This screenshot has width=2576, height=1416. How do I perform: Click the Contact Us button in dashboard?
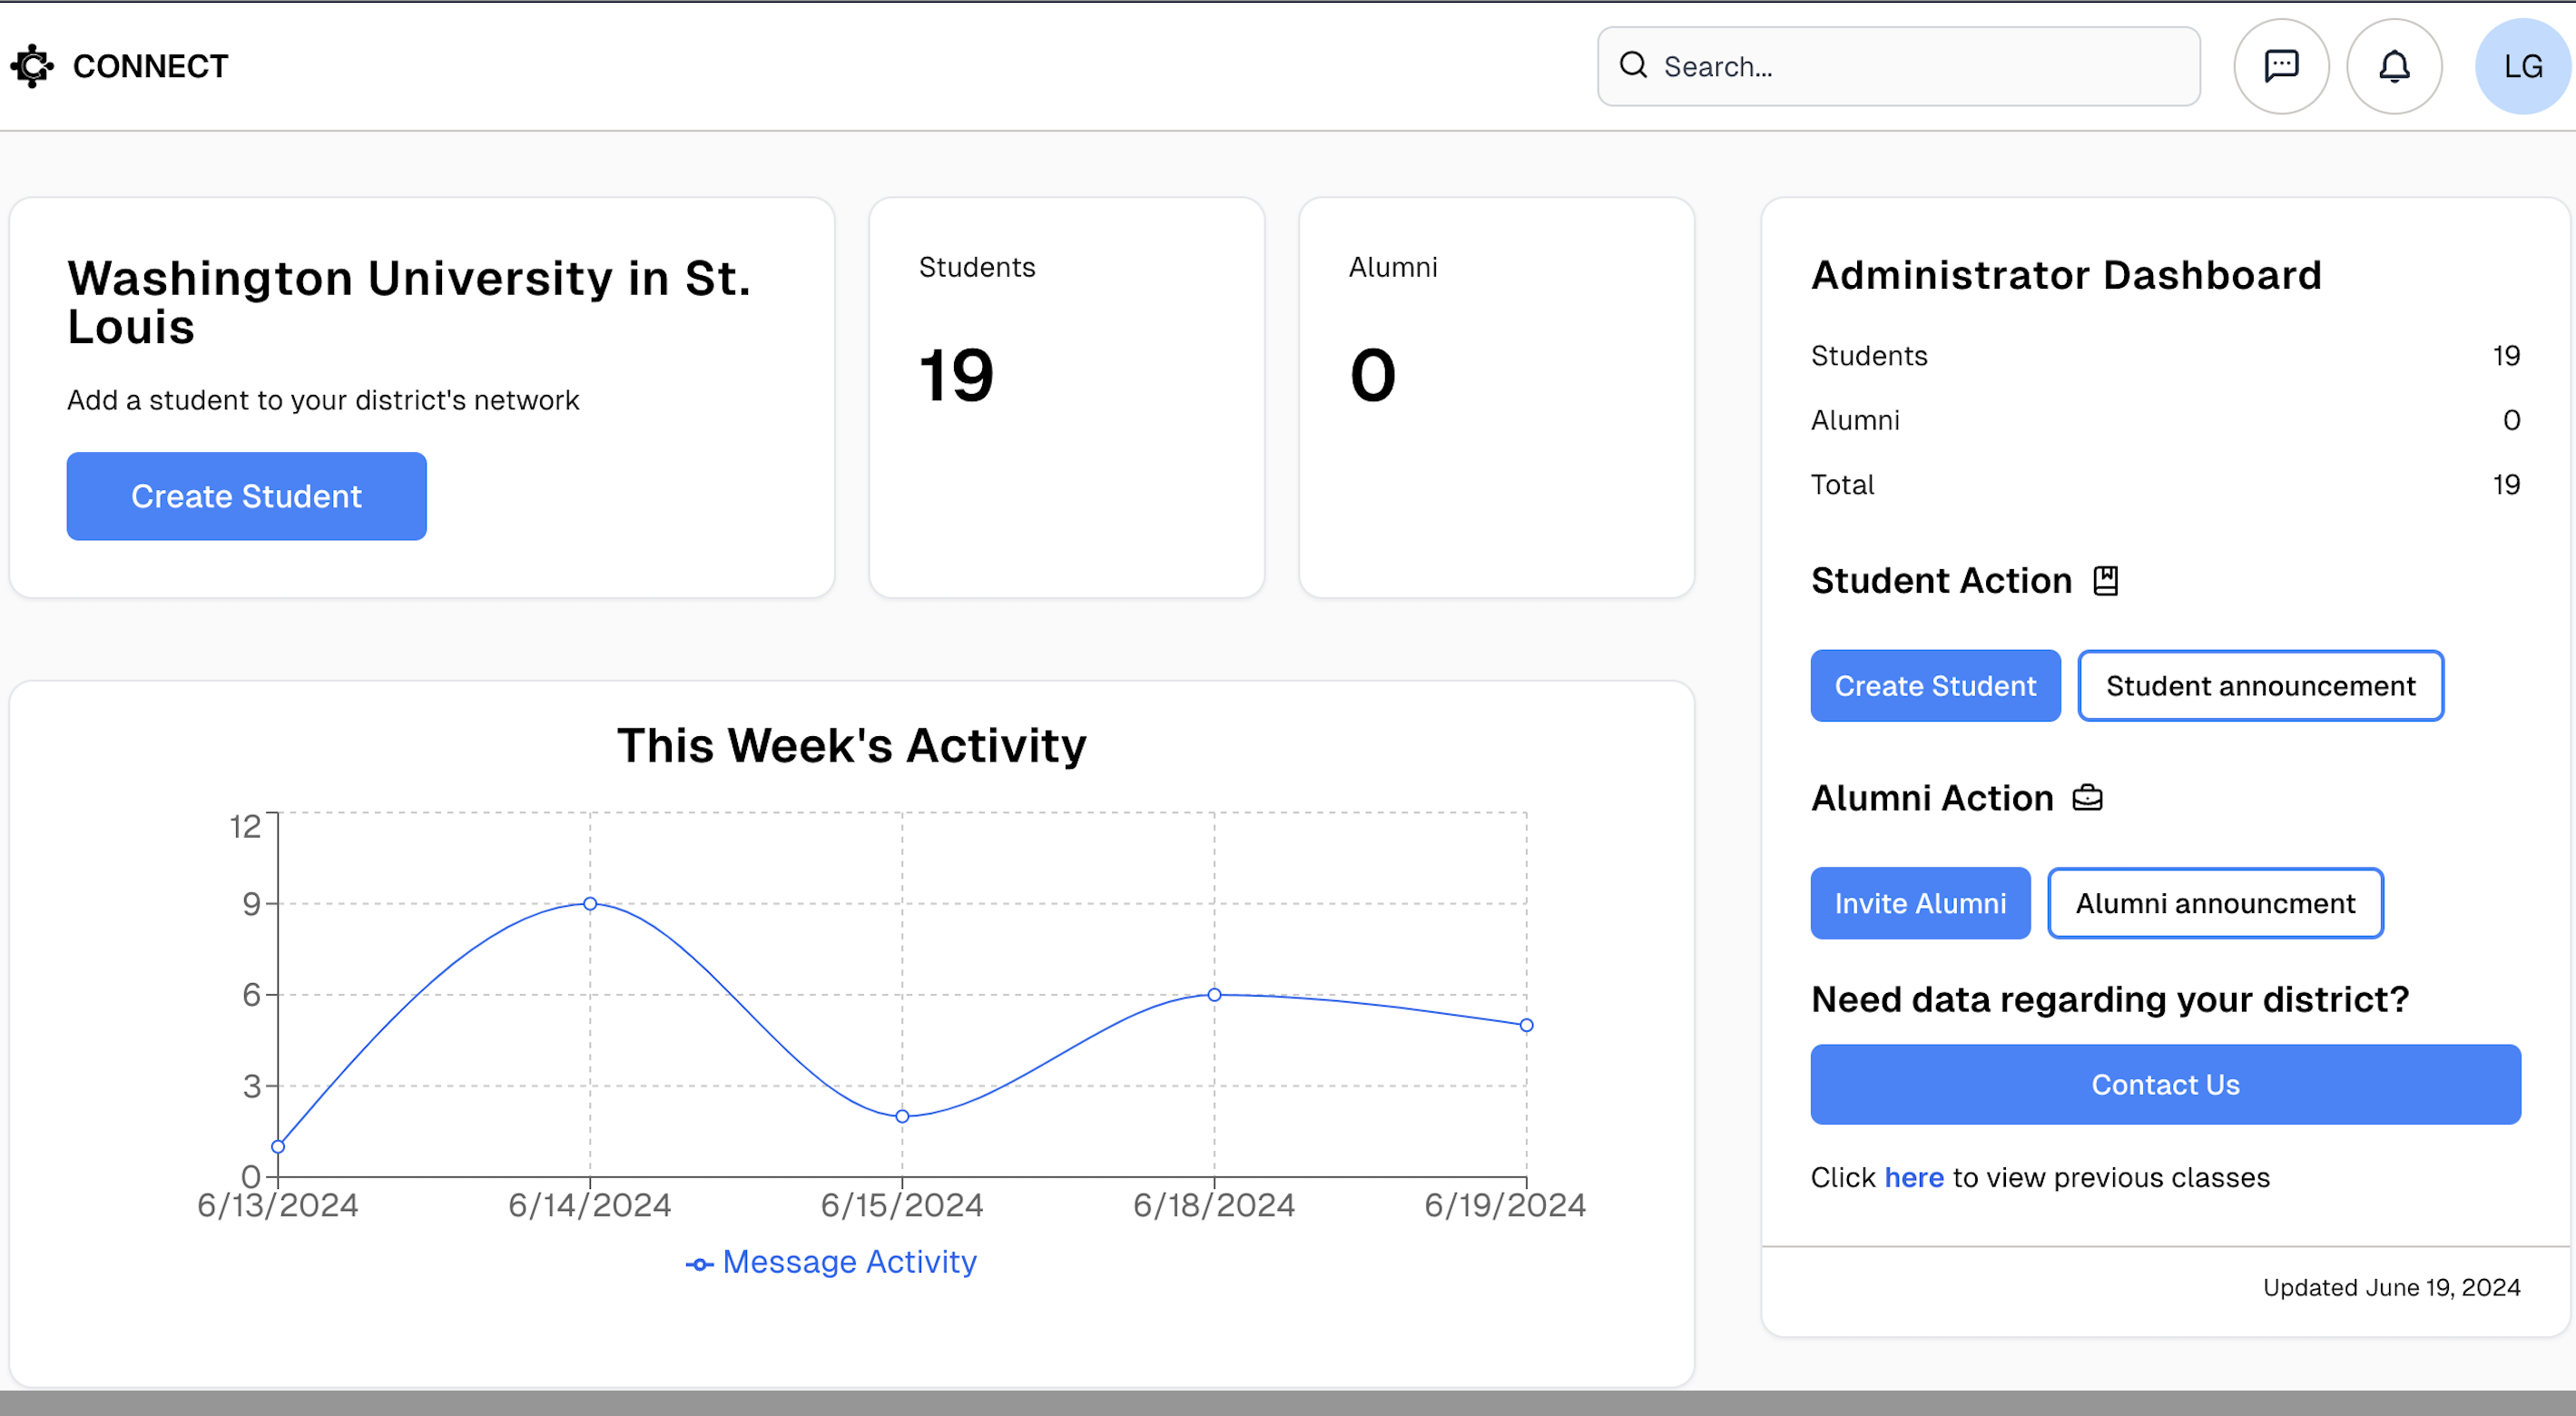coord(2167,1083)
